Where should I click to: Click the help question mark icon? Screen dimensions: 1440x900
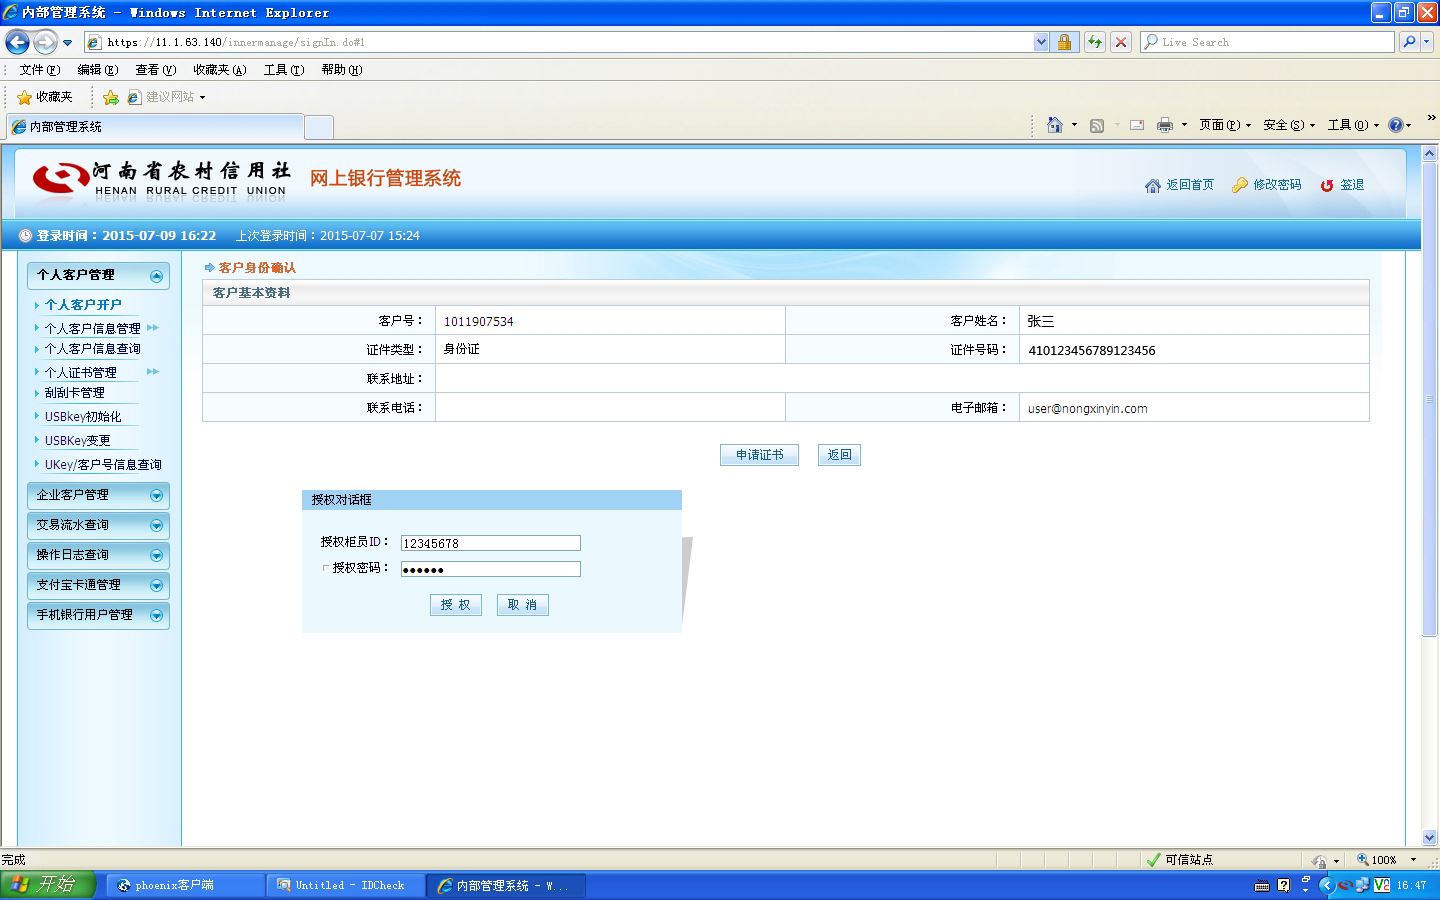(1396, 125)
